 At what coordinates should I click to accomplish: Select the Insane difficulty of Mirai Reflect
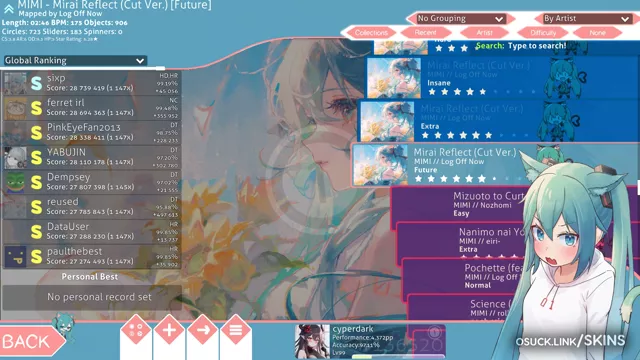[502, 78]
